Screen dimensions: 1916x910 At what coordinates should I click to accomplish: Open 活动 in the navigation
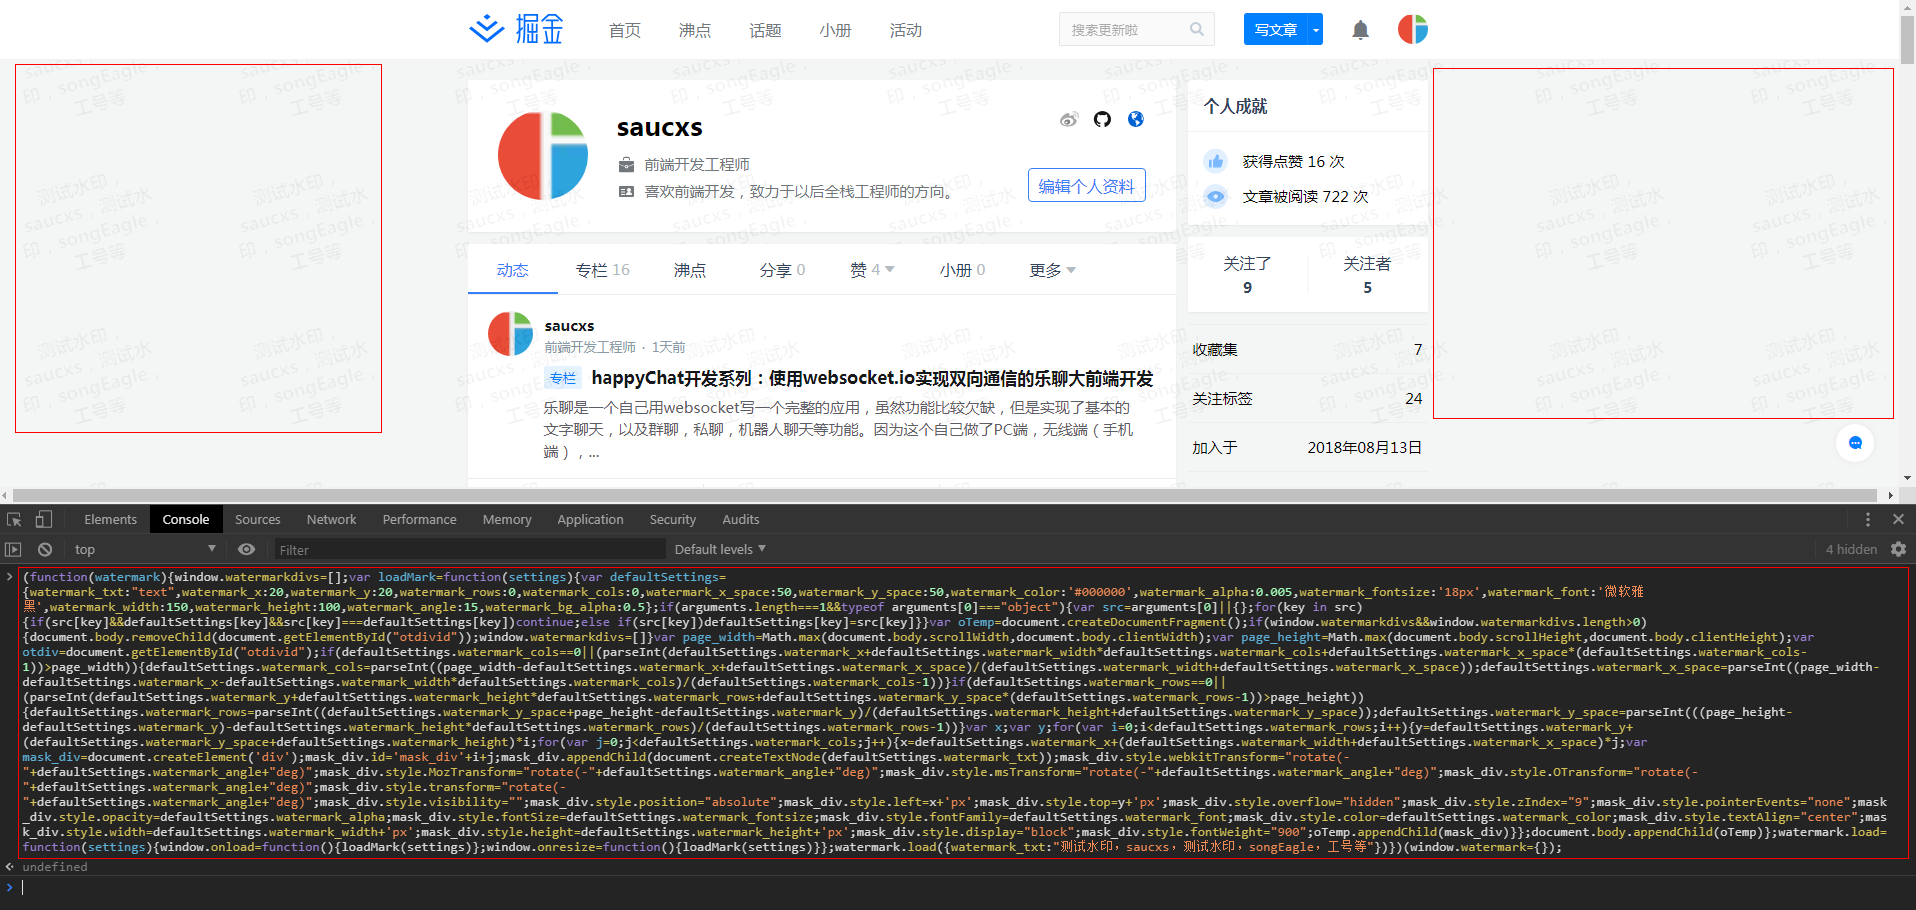(x=906, y=30)
